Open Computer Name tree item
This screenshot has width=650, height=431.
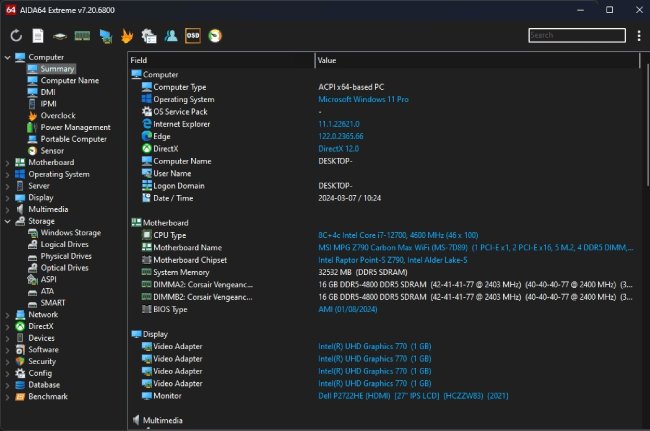click(x=70, y=80)
